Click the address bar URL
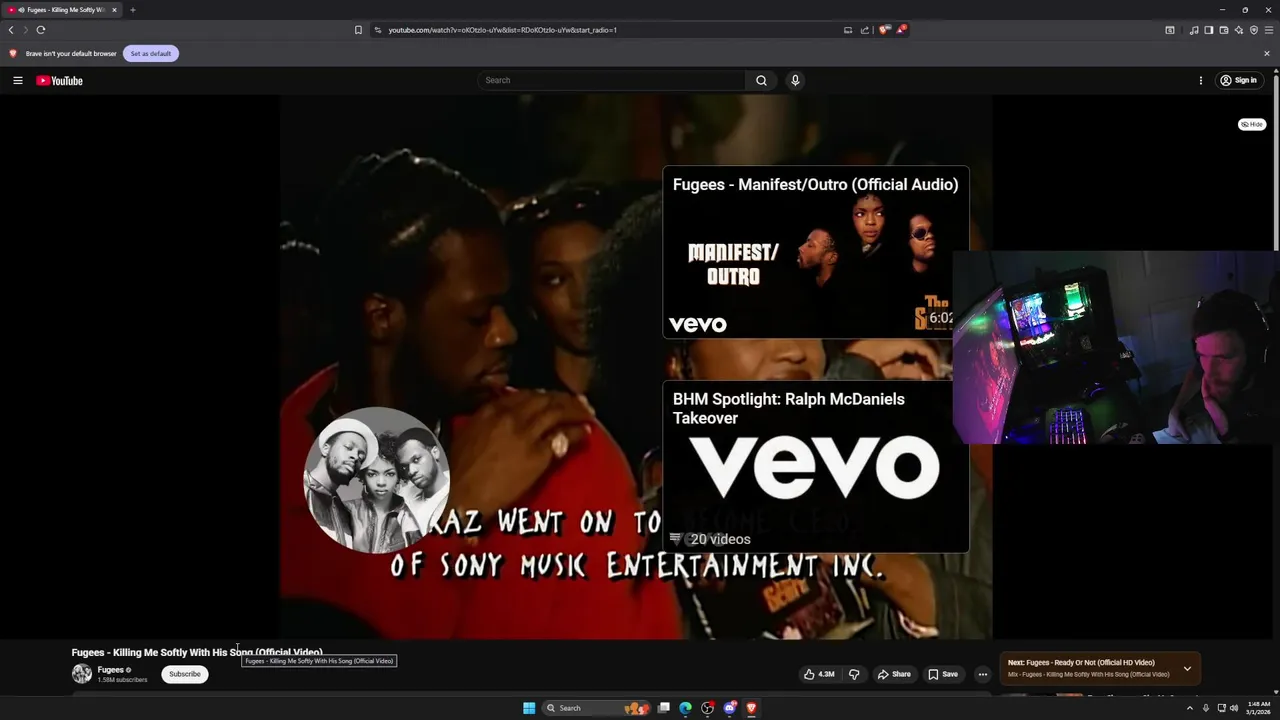 tap(503, 30)
